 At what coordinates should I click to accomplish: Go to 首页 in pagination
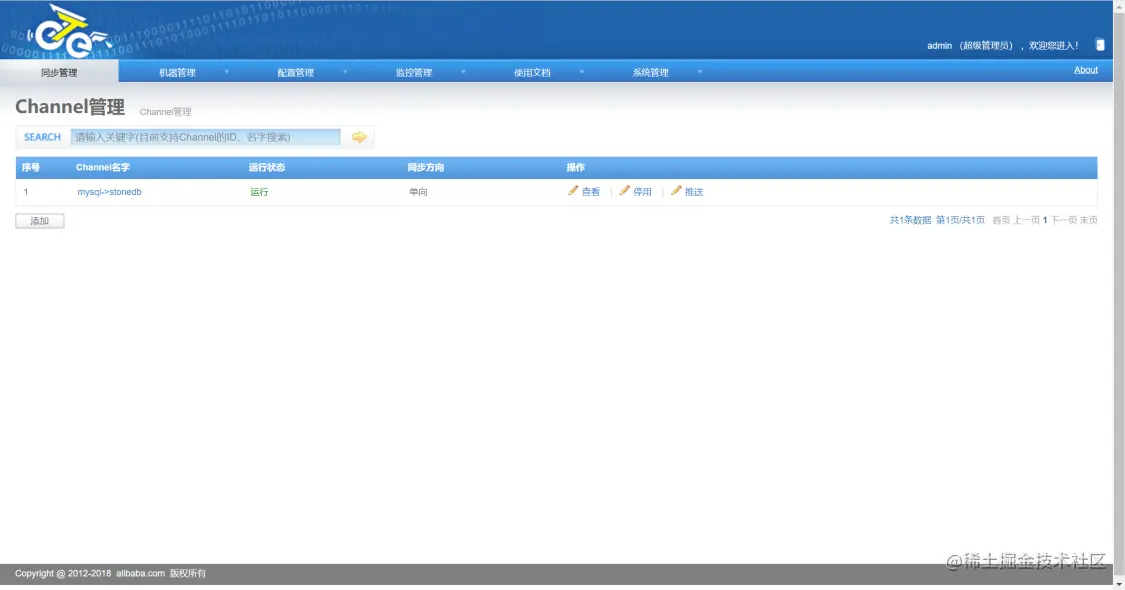click(x=1001, y=220)
